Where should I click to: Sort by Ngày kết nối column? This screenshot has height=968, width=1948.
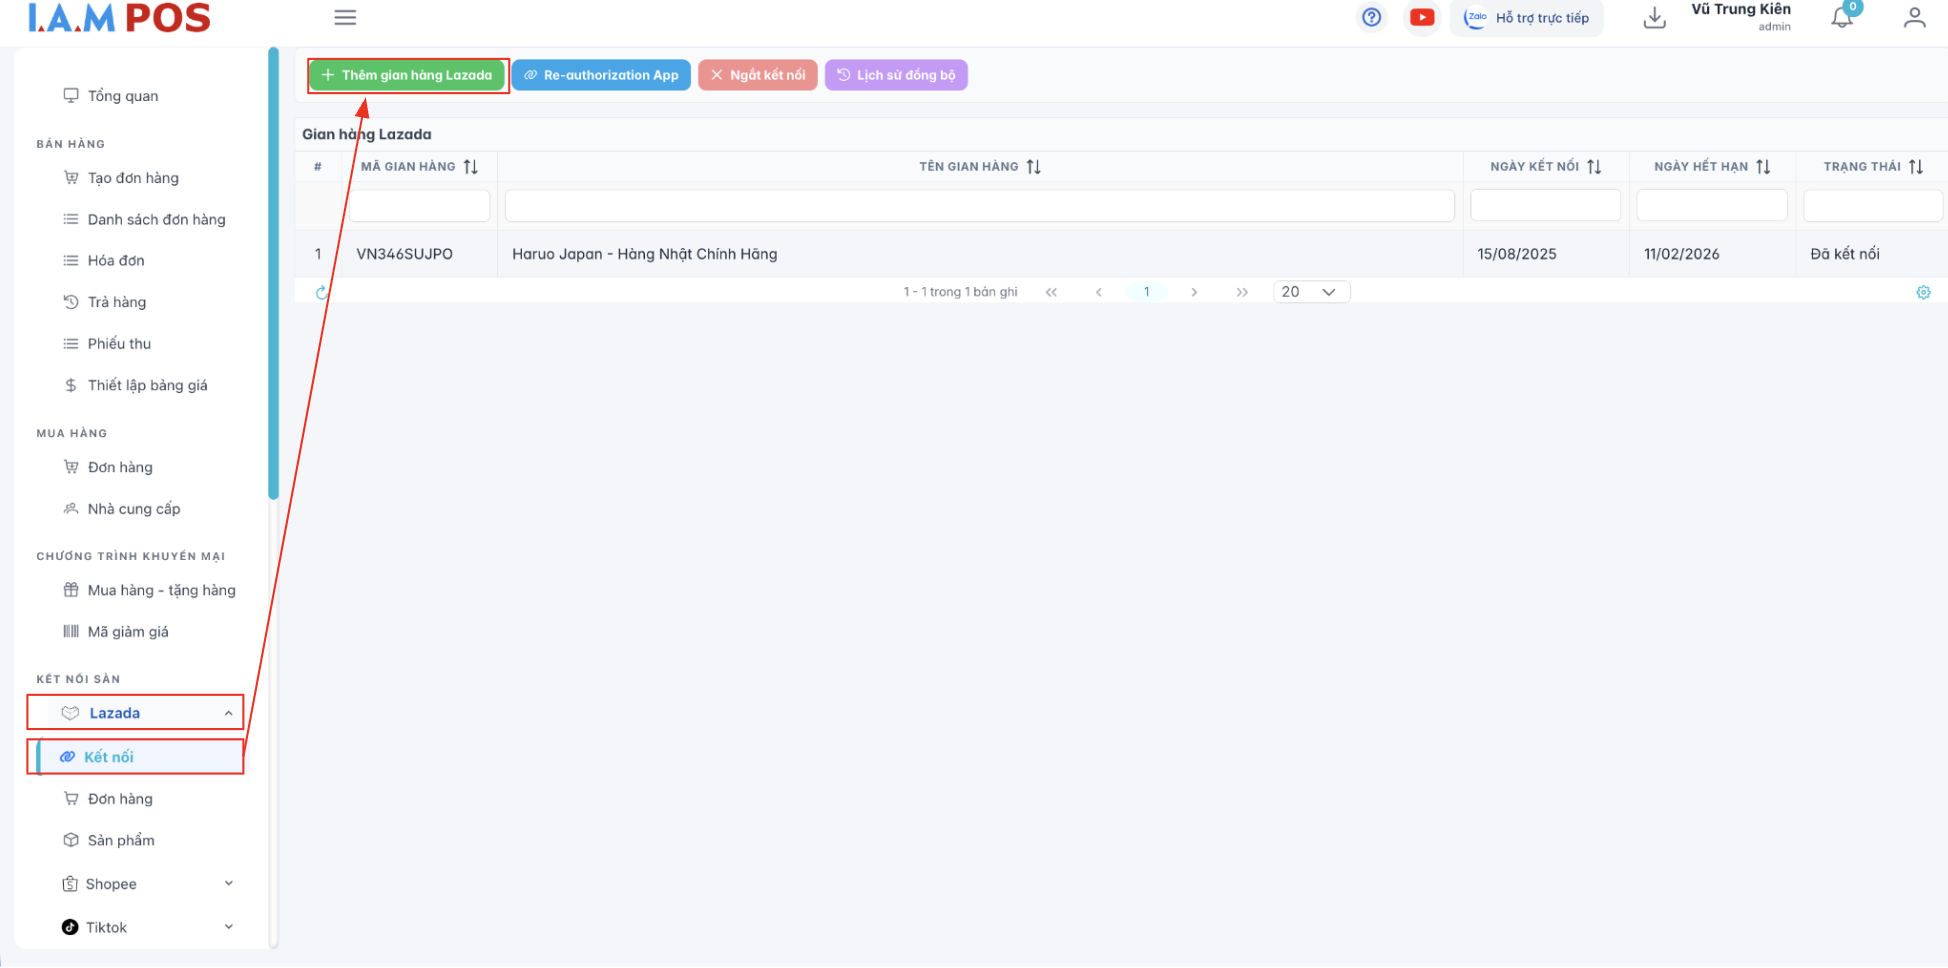pyautogui.click(x=1594, y=167)
